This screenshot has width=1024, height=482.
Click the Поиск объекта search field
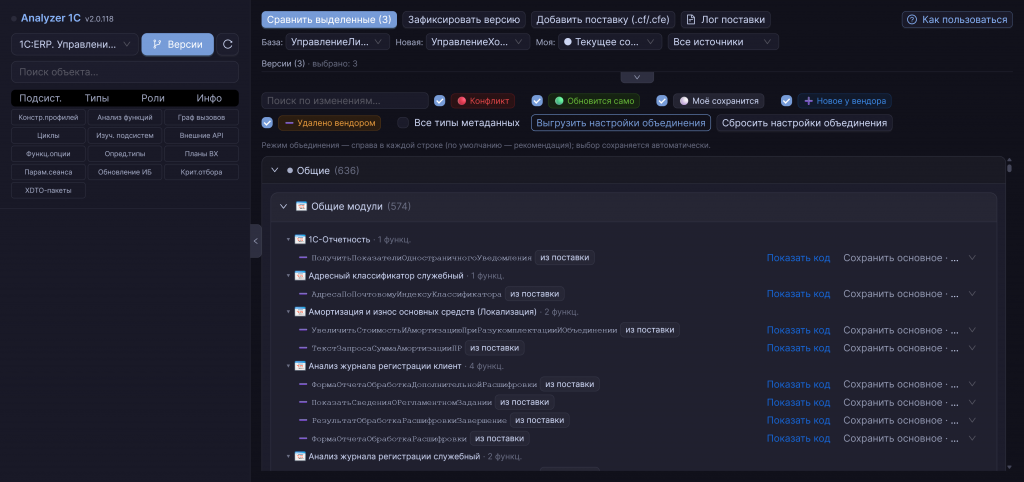(x=125, y=72)
